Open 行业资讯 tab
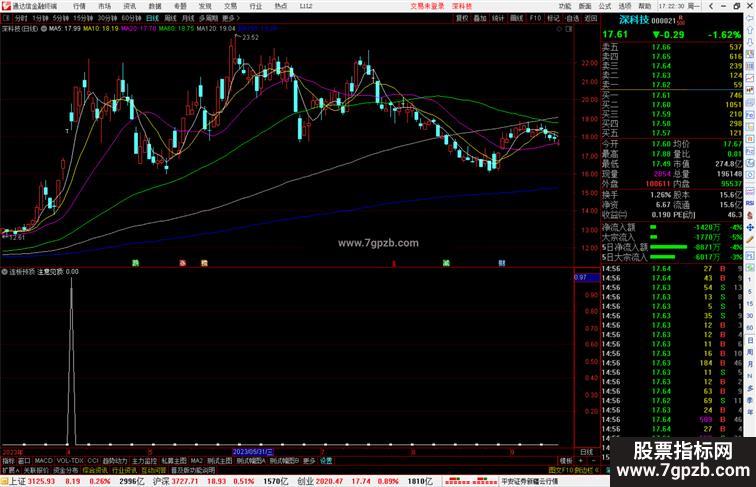The height and width of the screenshot is (487, 756). [124, 470]
